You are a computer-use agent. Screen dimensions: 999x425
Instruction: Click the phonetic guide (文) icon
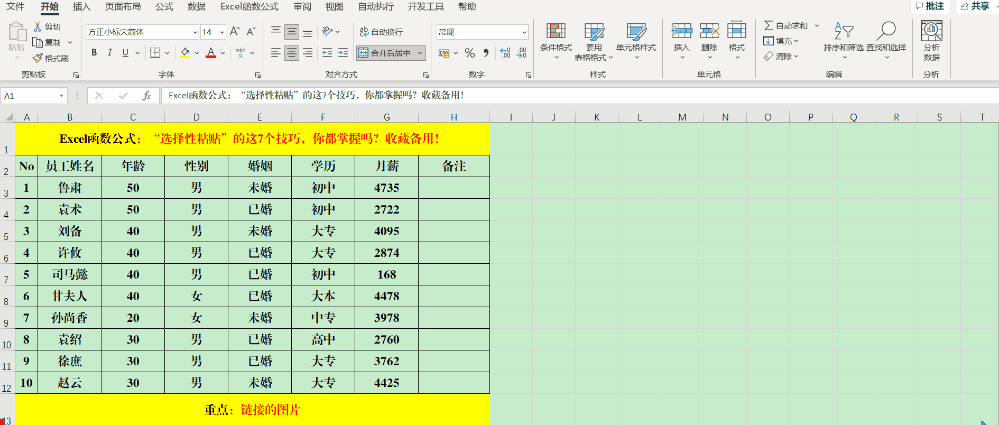click(x=240, y=52)
